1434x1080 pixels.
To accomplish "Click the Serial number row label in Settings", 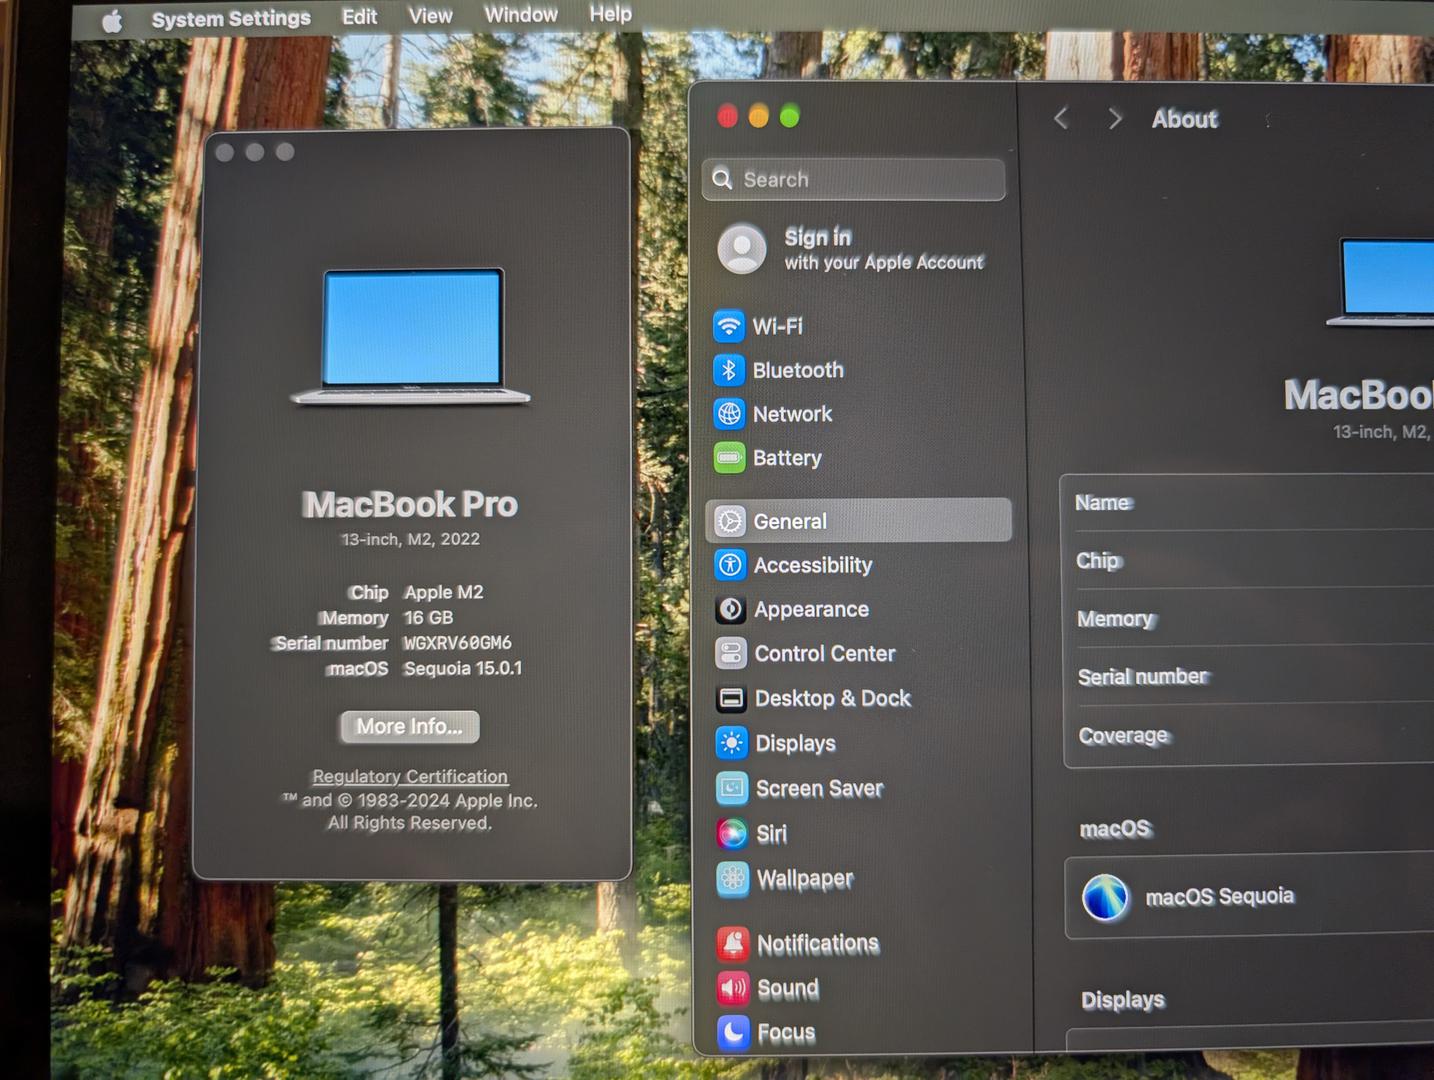I will (1143, 676).
